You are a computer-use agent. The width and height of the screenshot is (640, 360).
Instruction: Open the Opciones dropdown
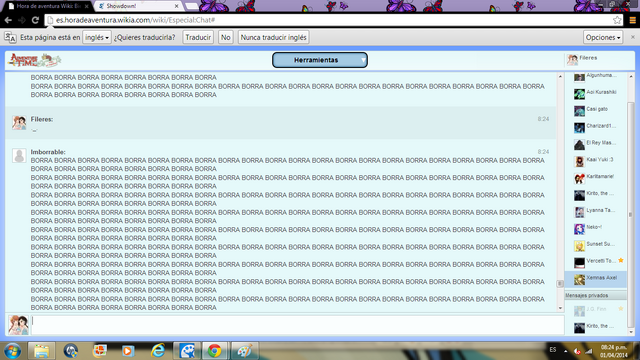[603, 37]
